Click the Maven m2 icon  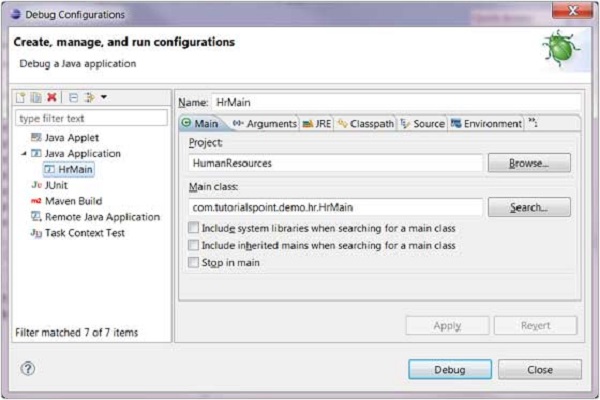click(36, 201)
